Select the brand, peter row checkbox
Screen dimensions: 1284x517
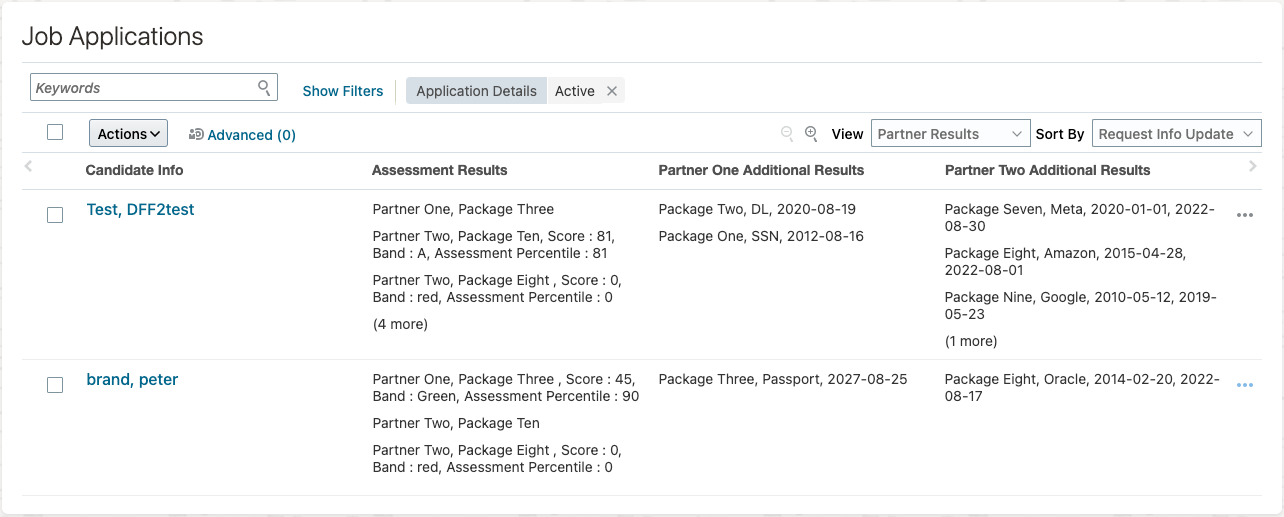(x=55, y=385)
